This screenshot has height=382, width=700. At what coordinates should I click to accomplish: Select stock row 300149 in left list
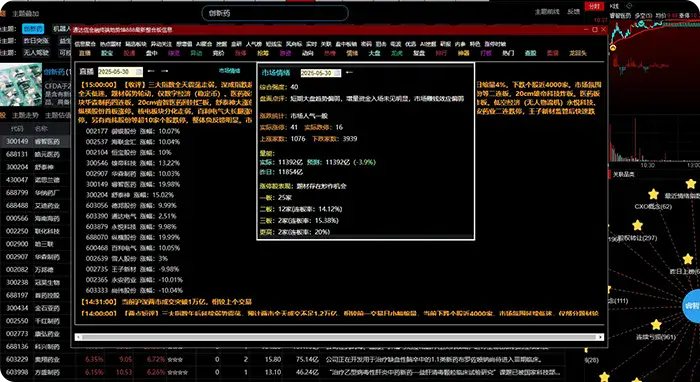(36, 141)
